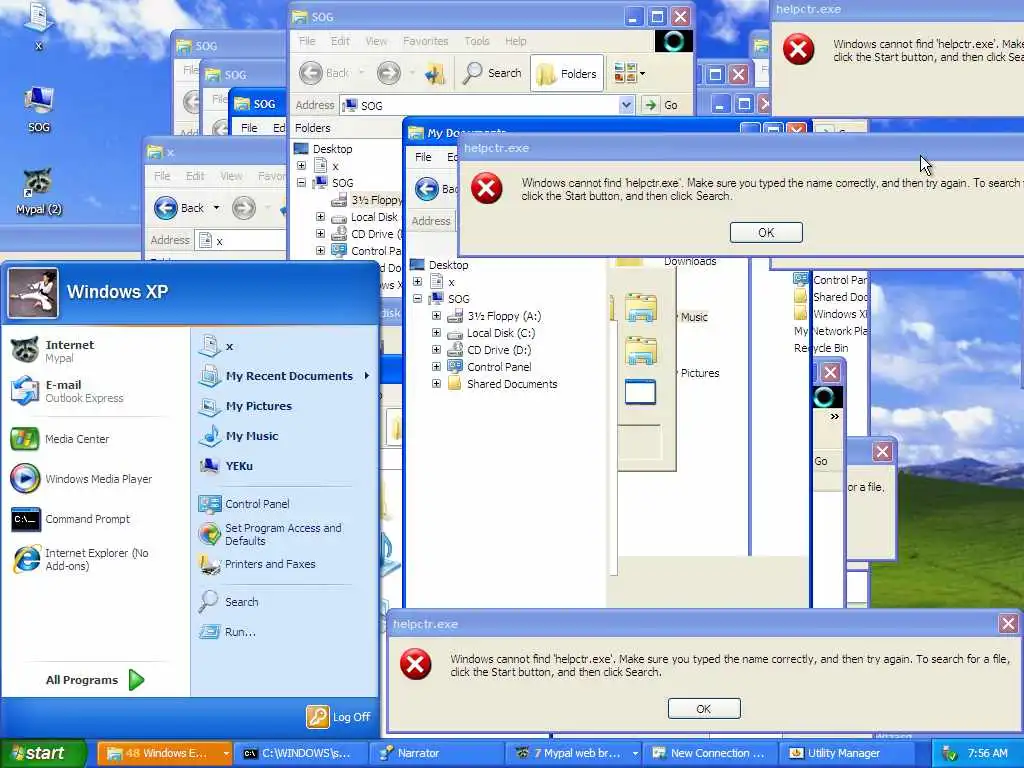Viewport: 1024px width, 768px height.
Task: Click the Log Off button
Action: 338,717
